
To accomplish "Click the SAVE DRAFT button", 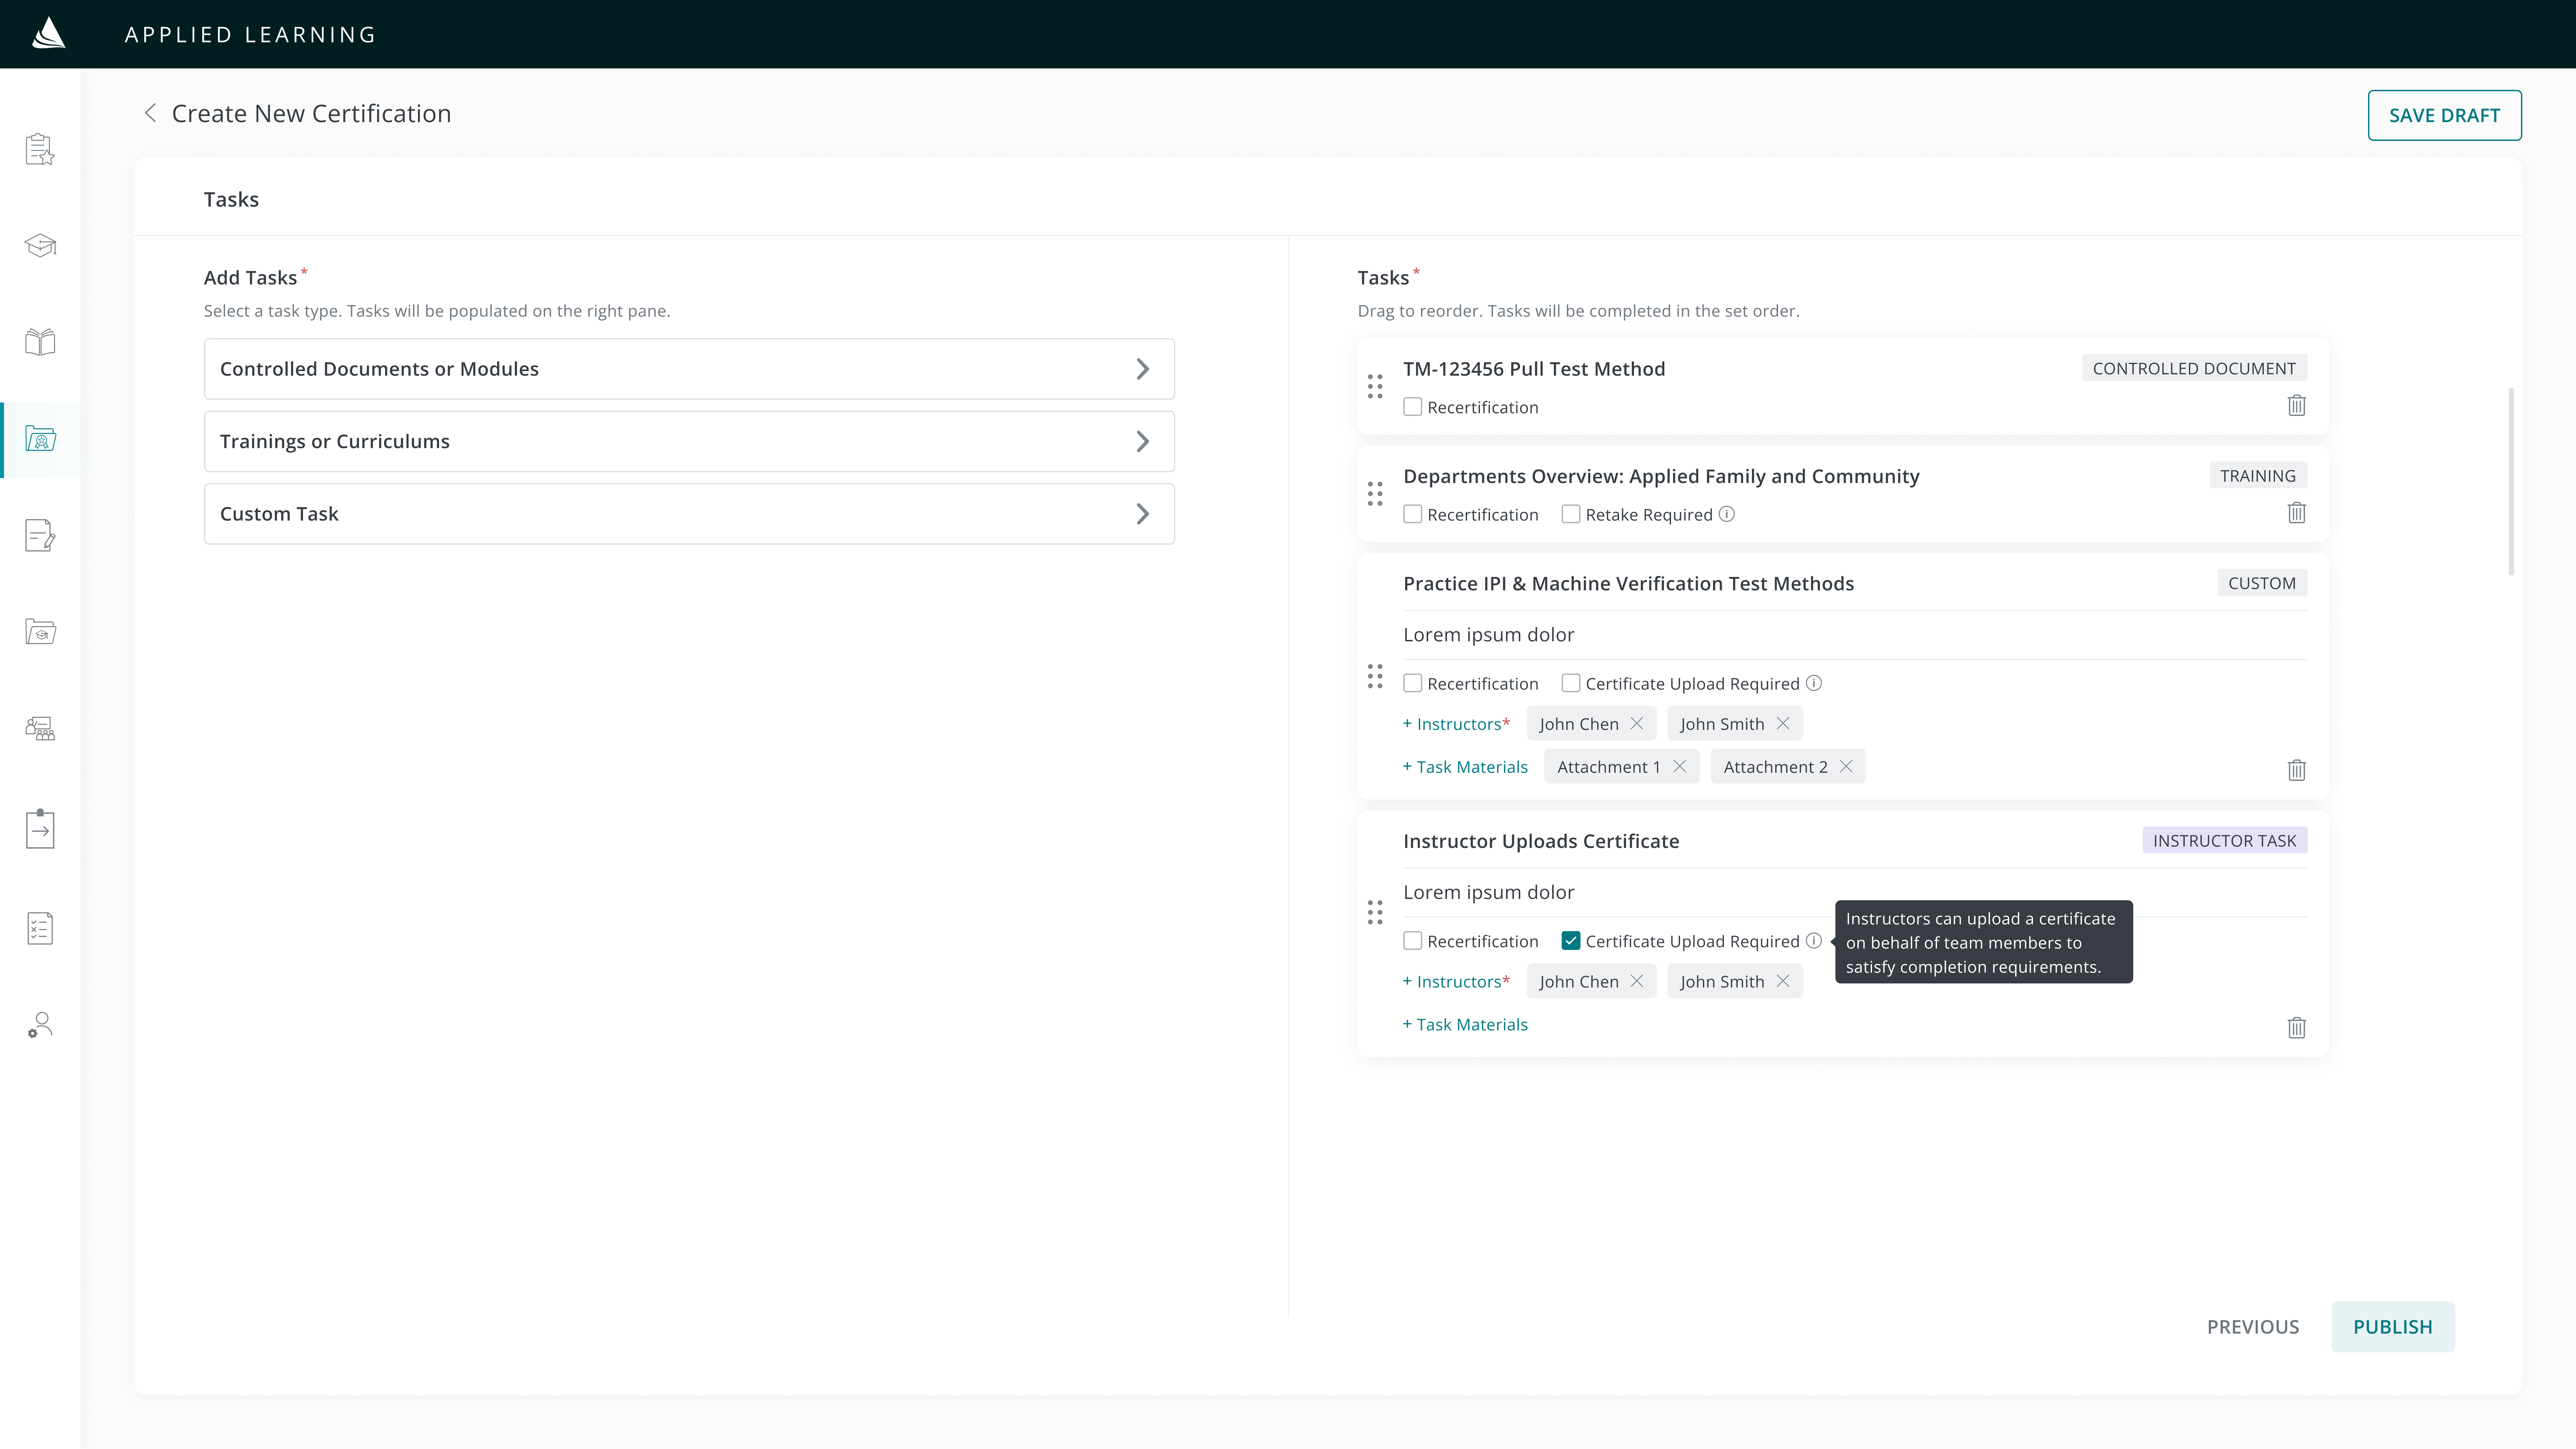I will tap(2444, 115).
